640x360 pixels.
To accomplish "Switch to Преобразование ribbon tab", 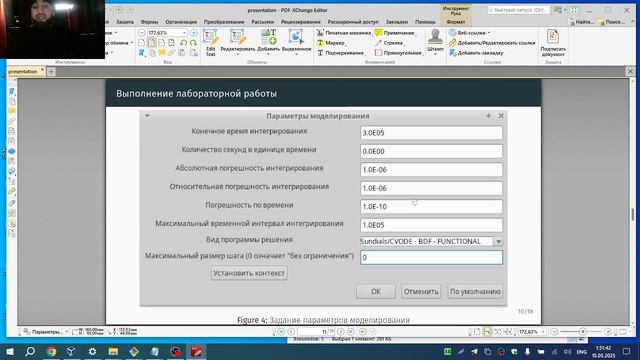I will [x=224, y=22].
